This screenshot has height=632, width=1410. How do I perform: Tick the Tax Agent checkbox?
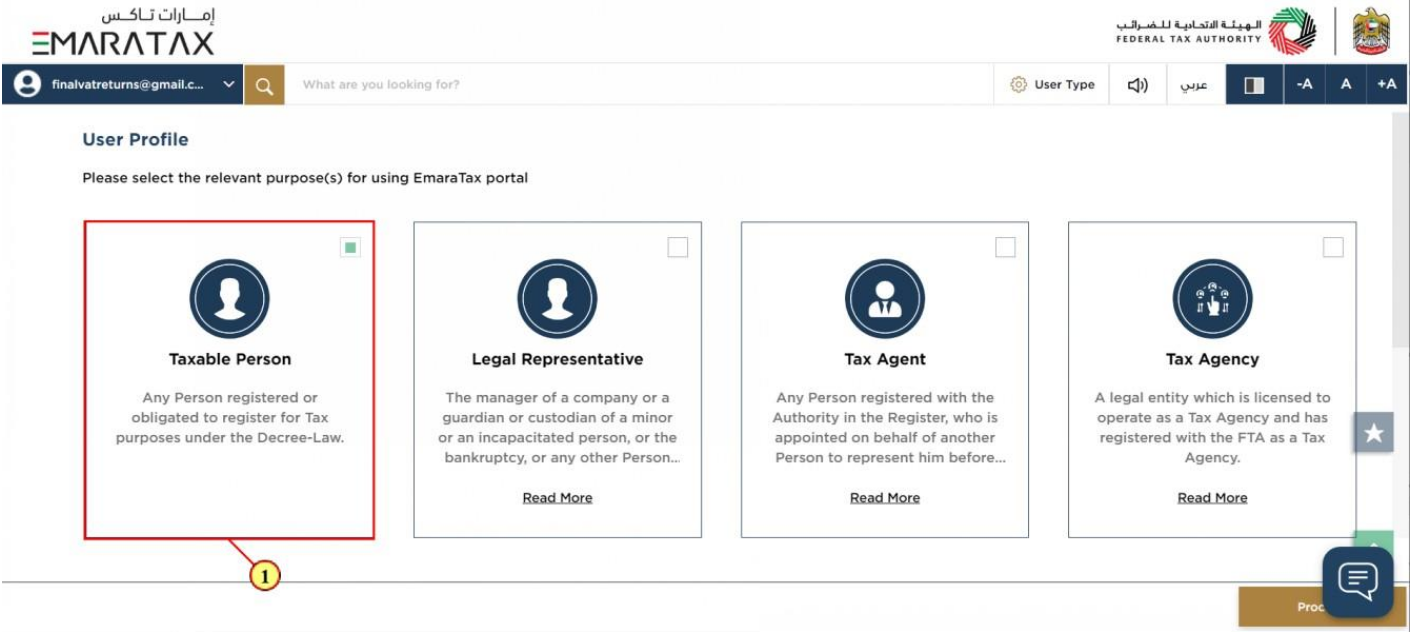click(1005, 247)
